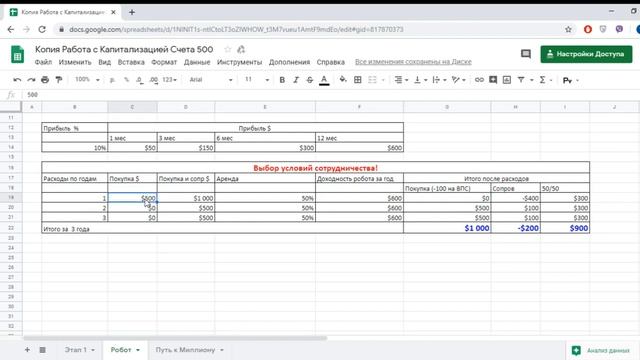Open the Анализ данных explore button
Screen dimensions: 640x360
[x=602, y=350]
